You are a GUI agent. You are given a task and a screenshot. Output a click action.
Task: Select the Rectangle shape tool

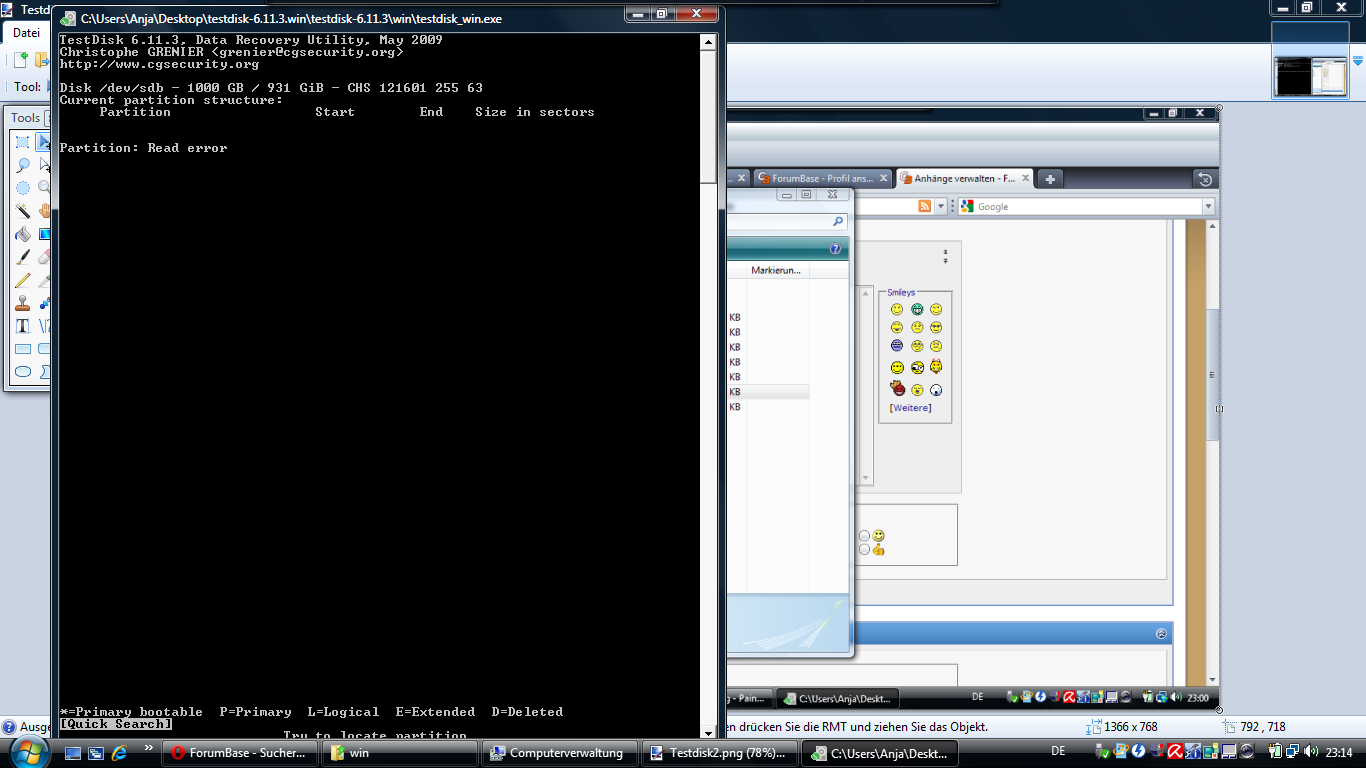22,349
